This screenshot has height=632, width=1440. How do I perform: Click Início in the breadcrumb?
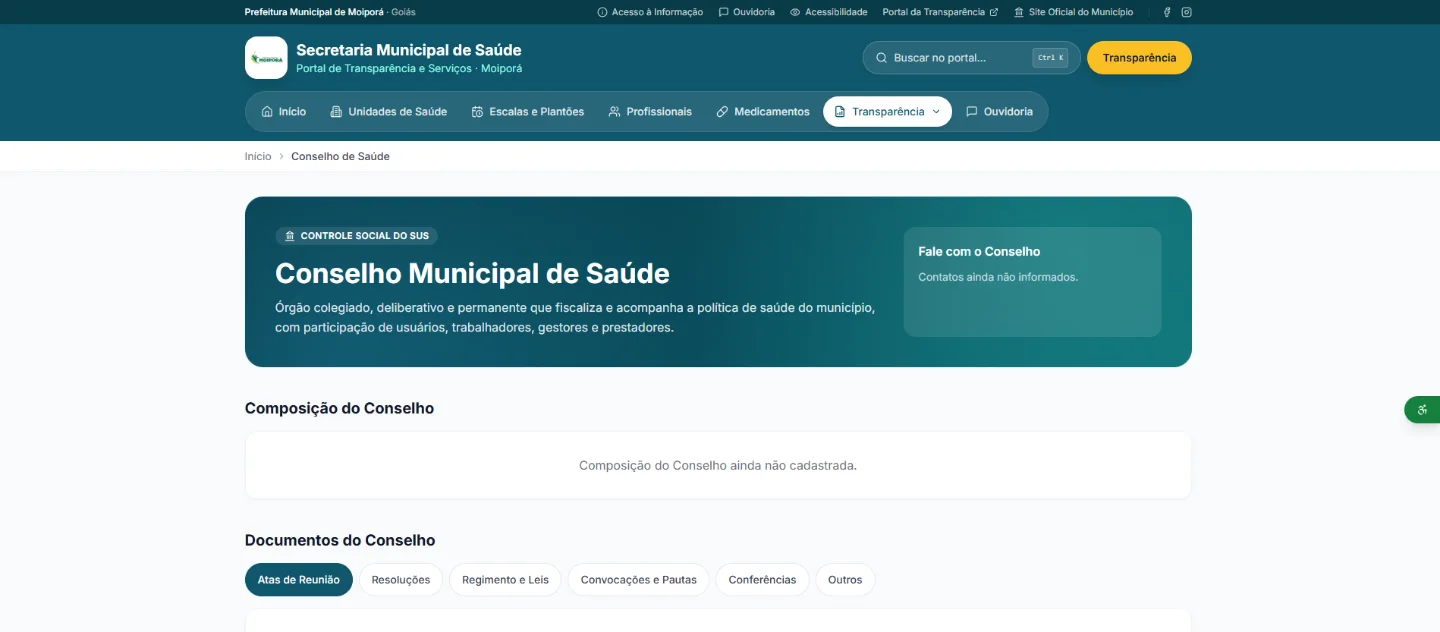(x=258, y=157)
